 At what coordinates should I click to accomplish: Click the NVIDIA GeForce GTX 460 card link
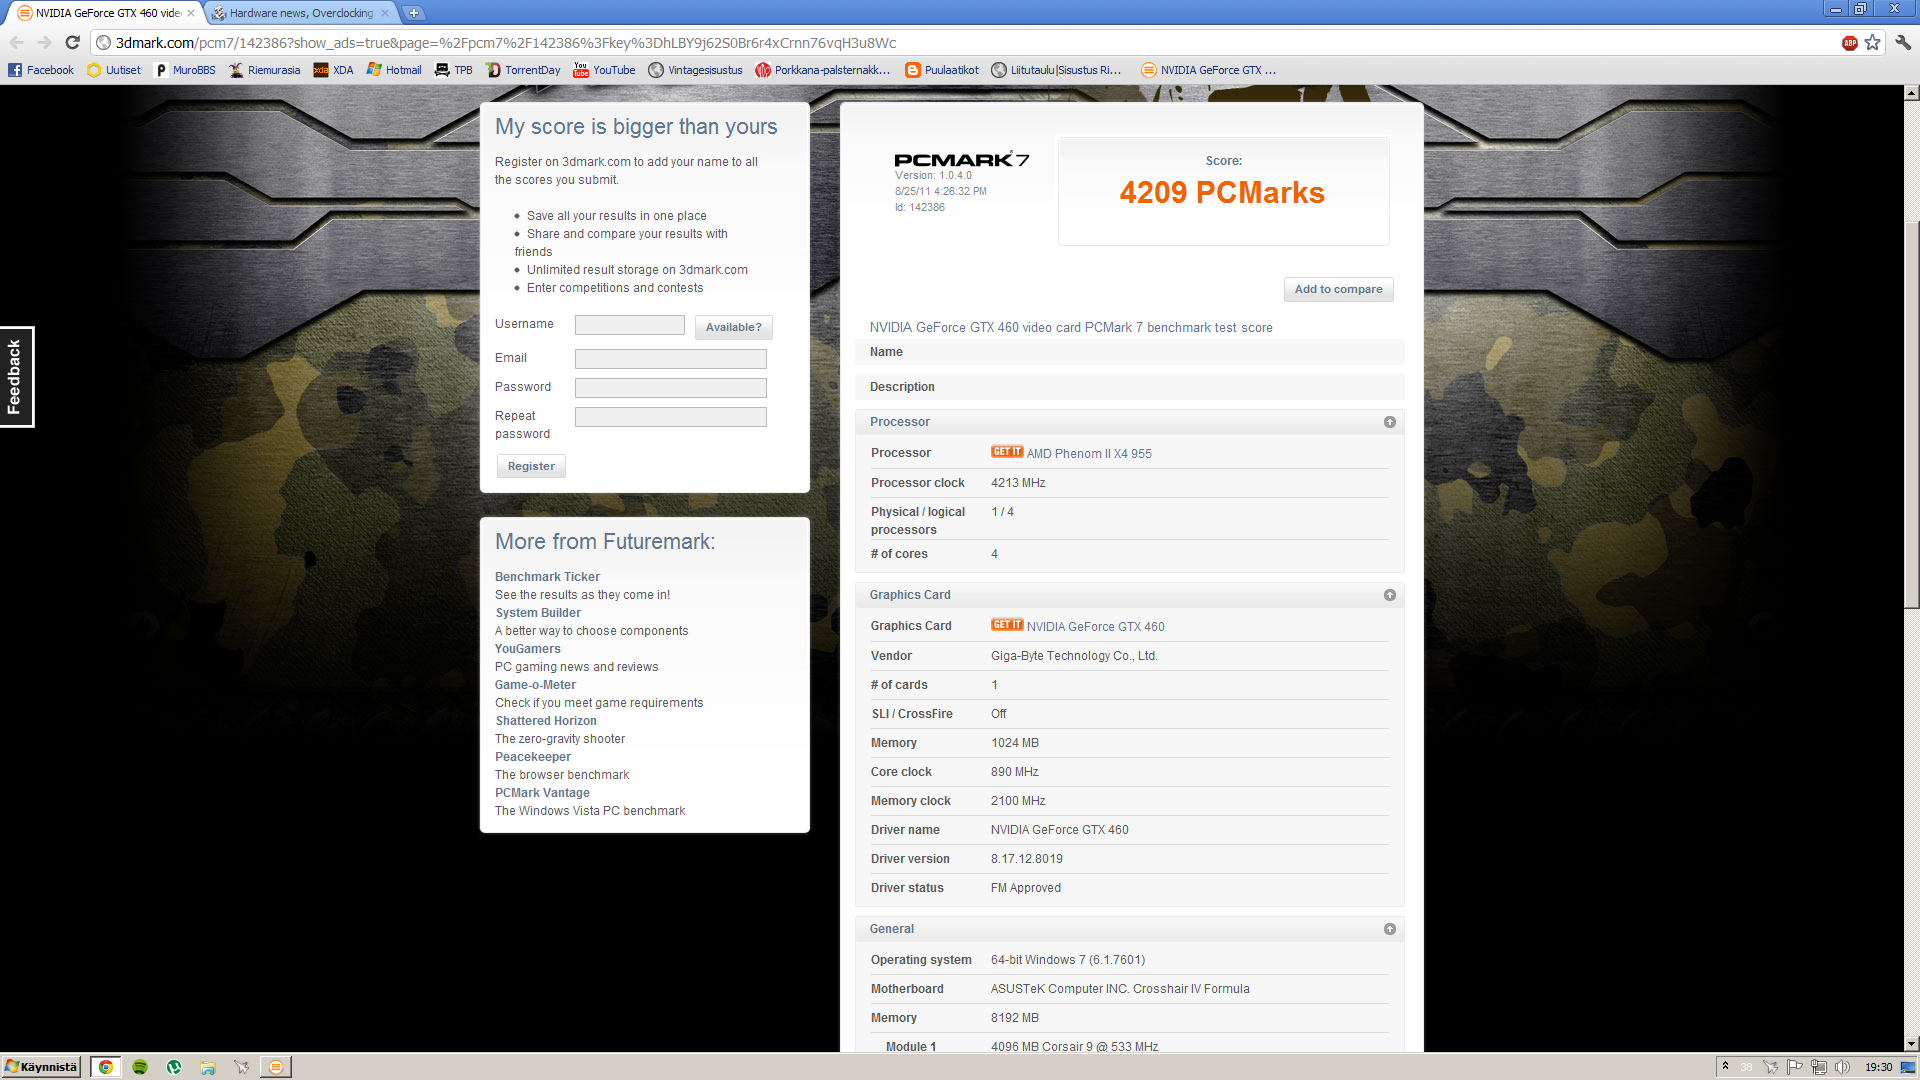point(1095,627)
